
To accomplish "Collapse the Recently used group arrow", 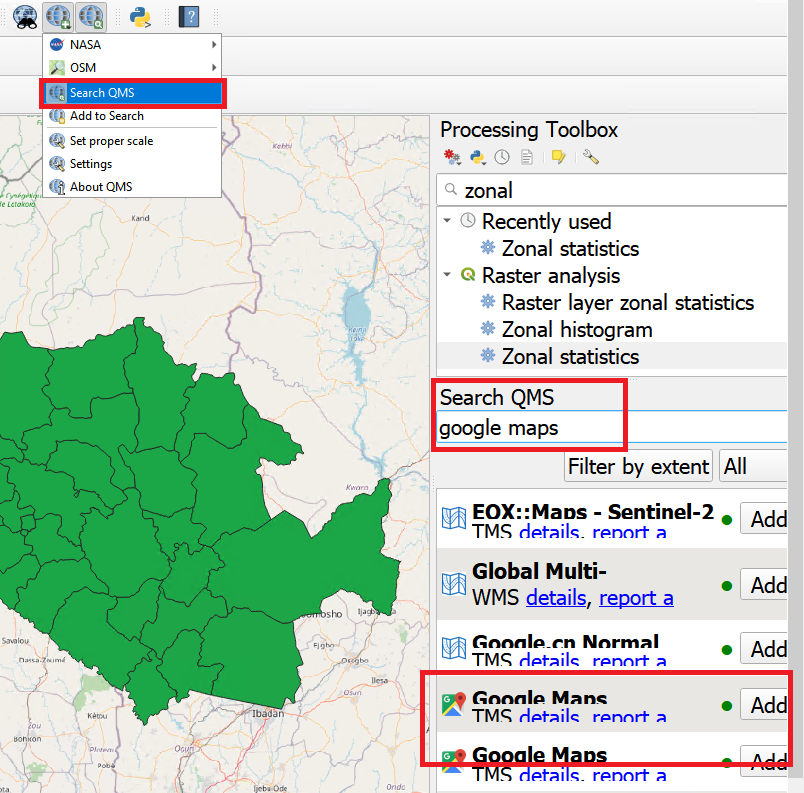I will 447,220.
